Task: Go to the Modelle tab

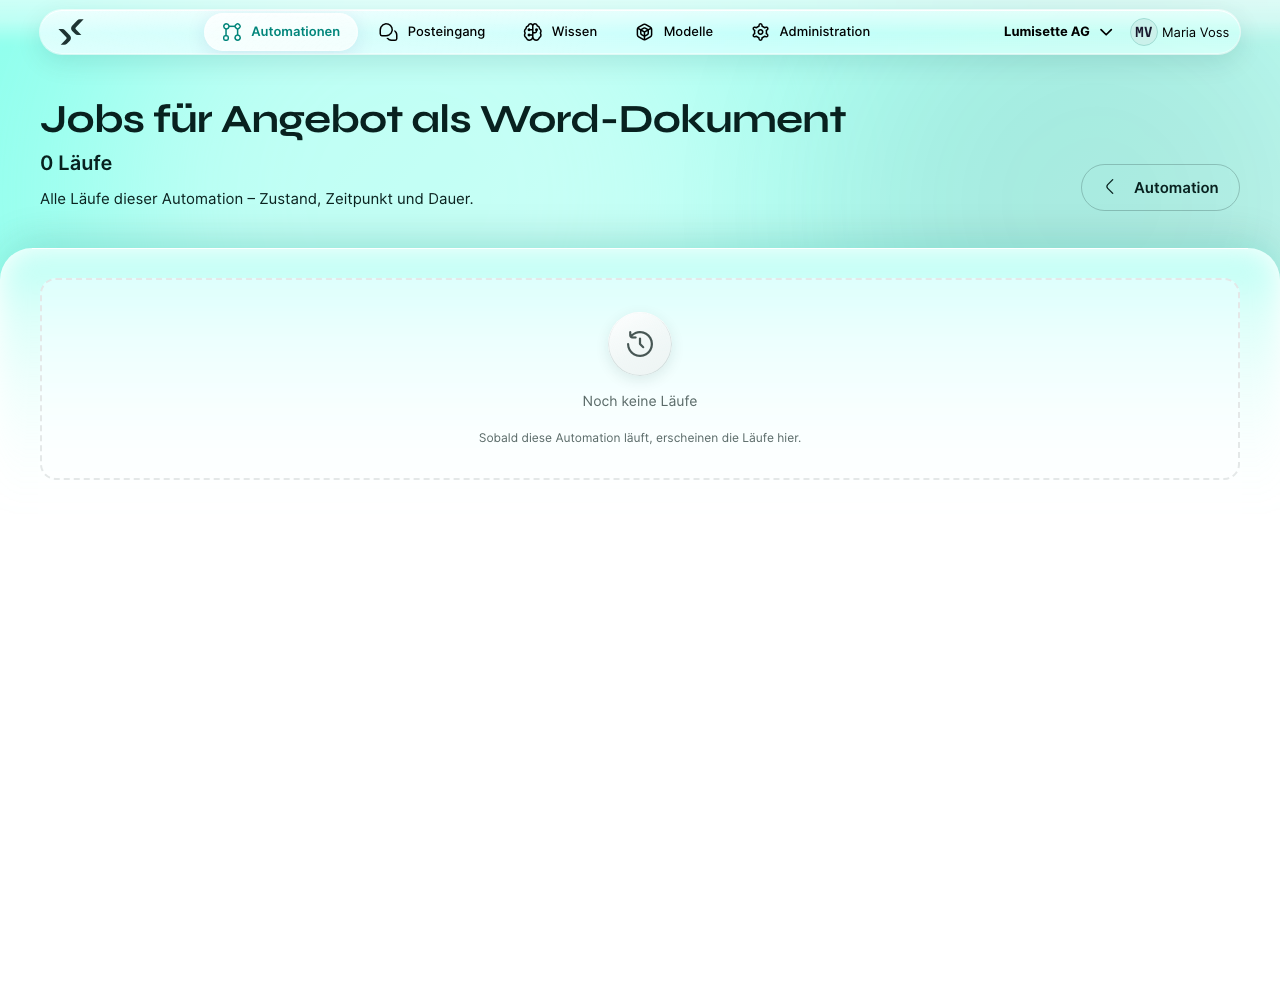Action: (674, 32)
